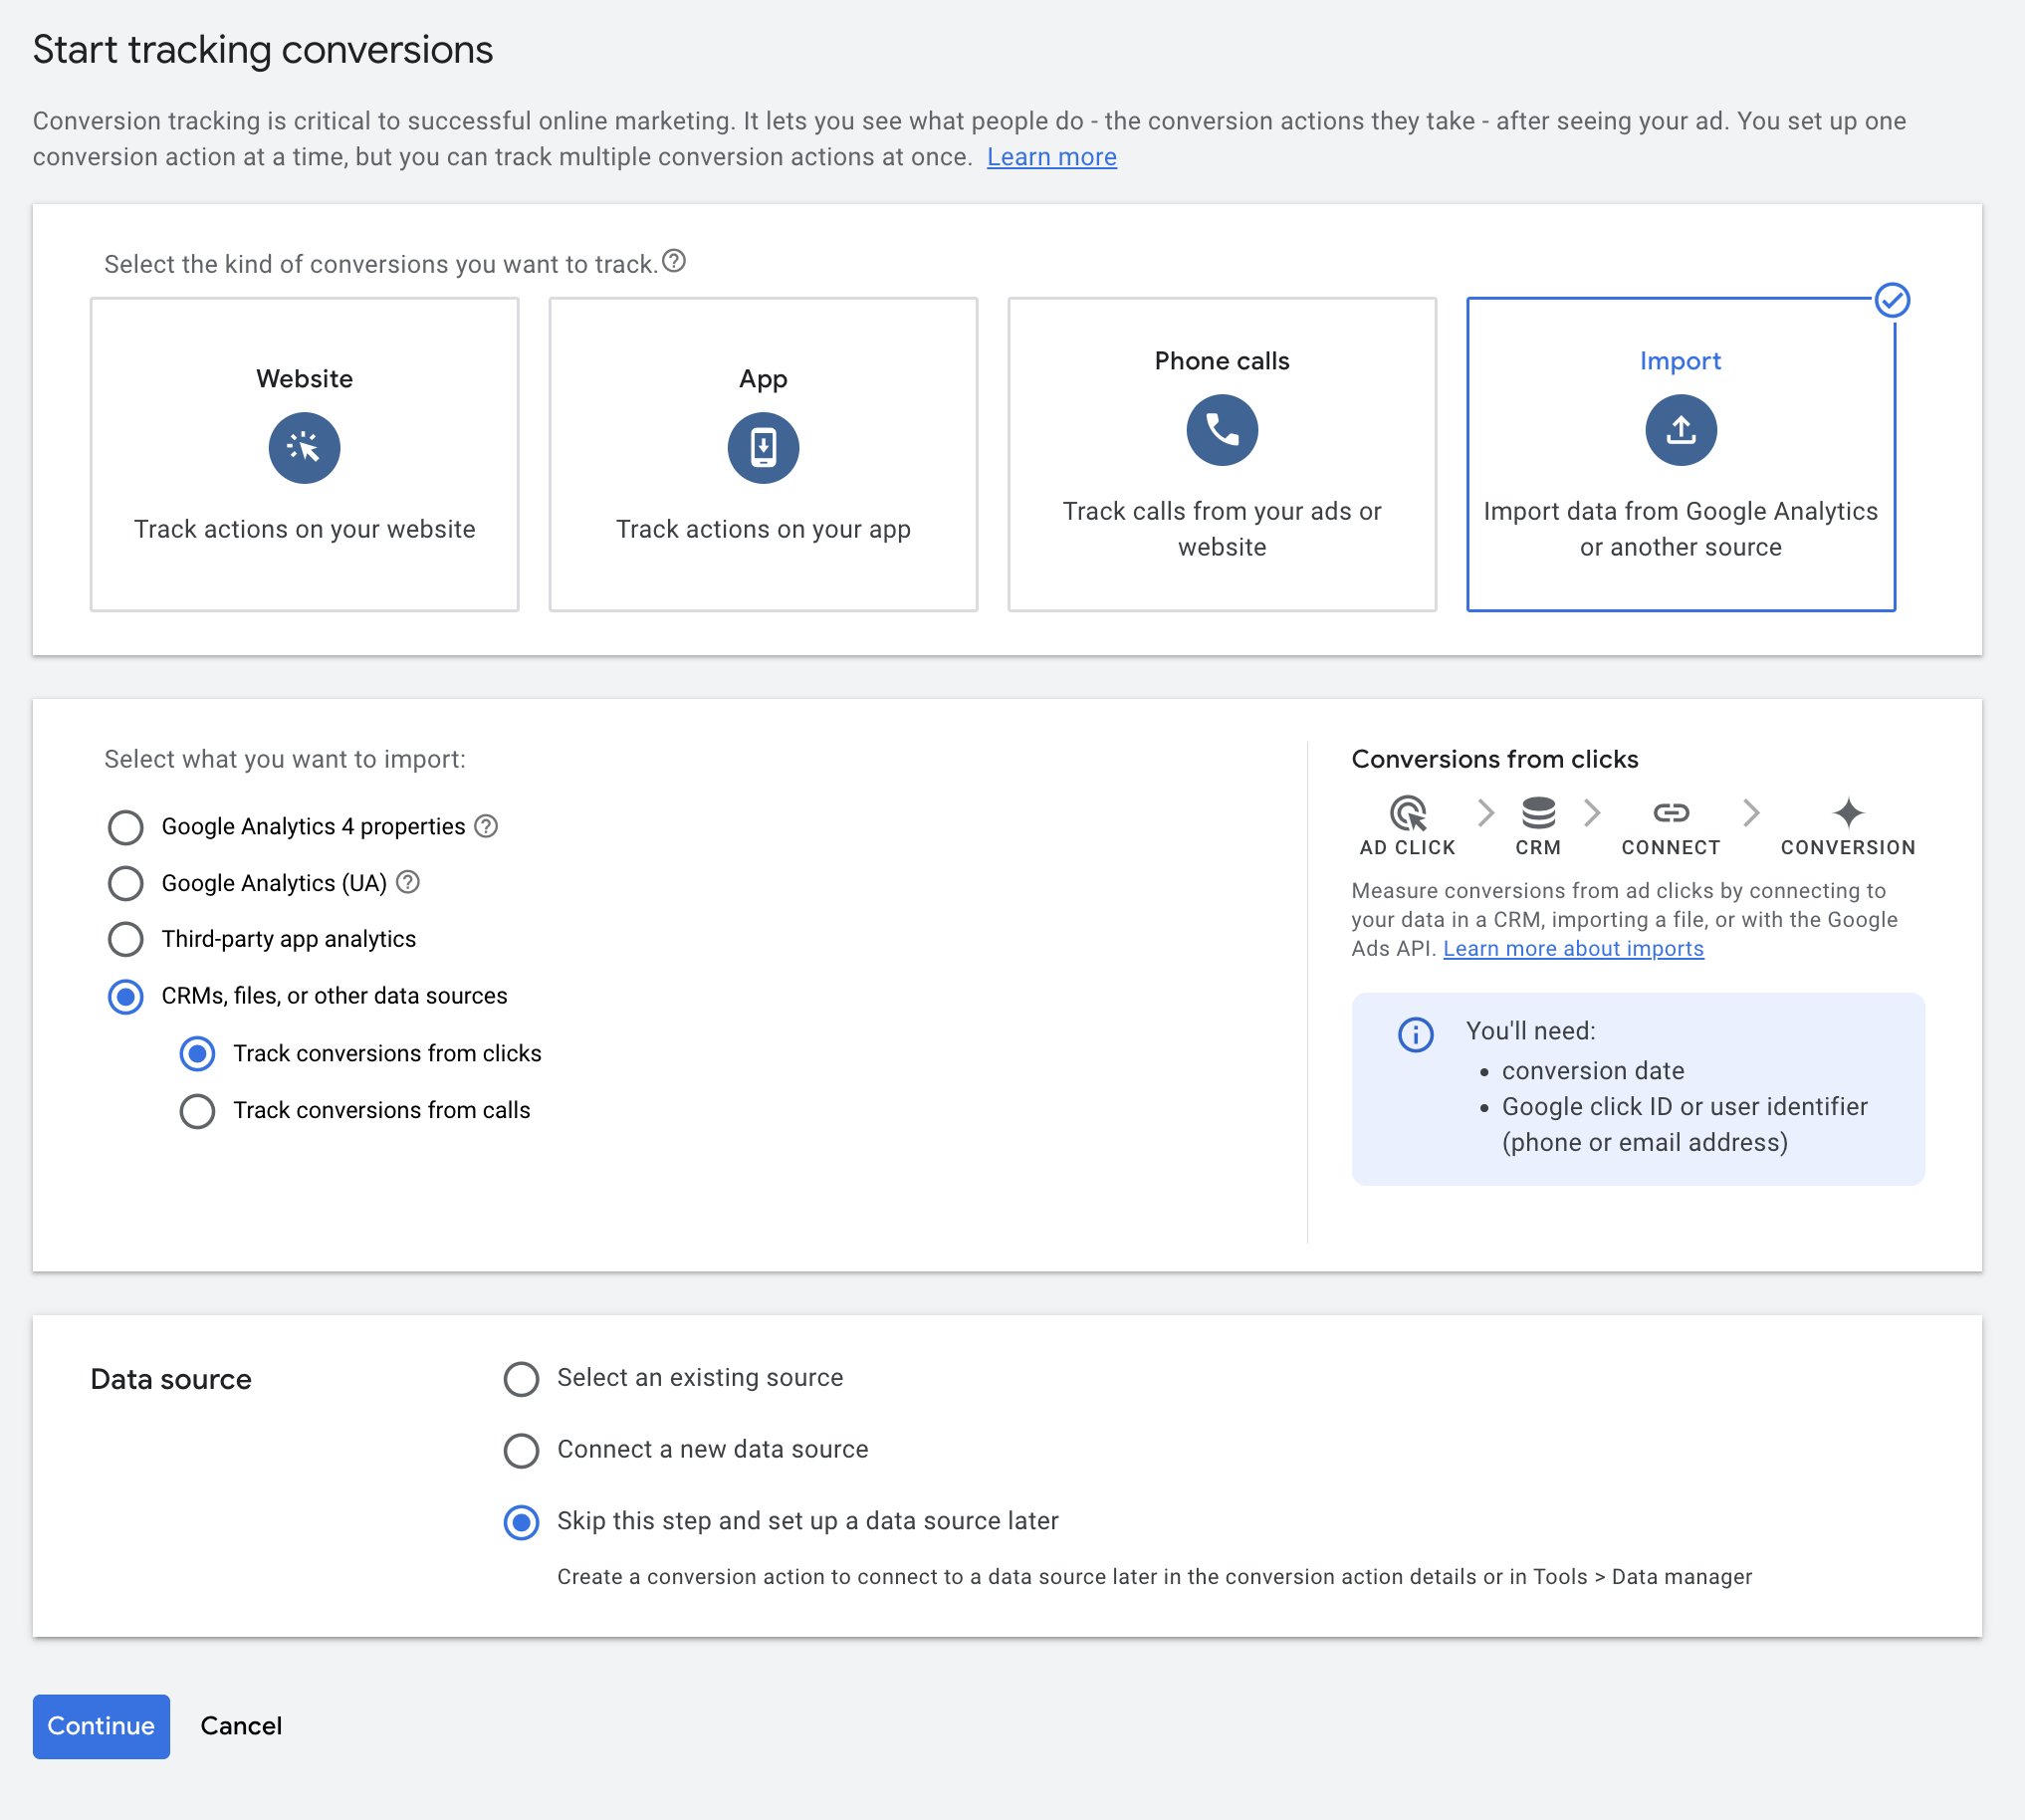The image size is (2025, 1820).
Task: Select Google Analytics 4 properties radio
Action: tap(126, 827)
